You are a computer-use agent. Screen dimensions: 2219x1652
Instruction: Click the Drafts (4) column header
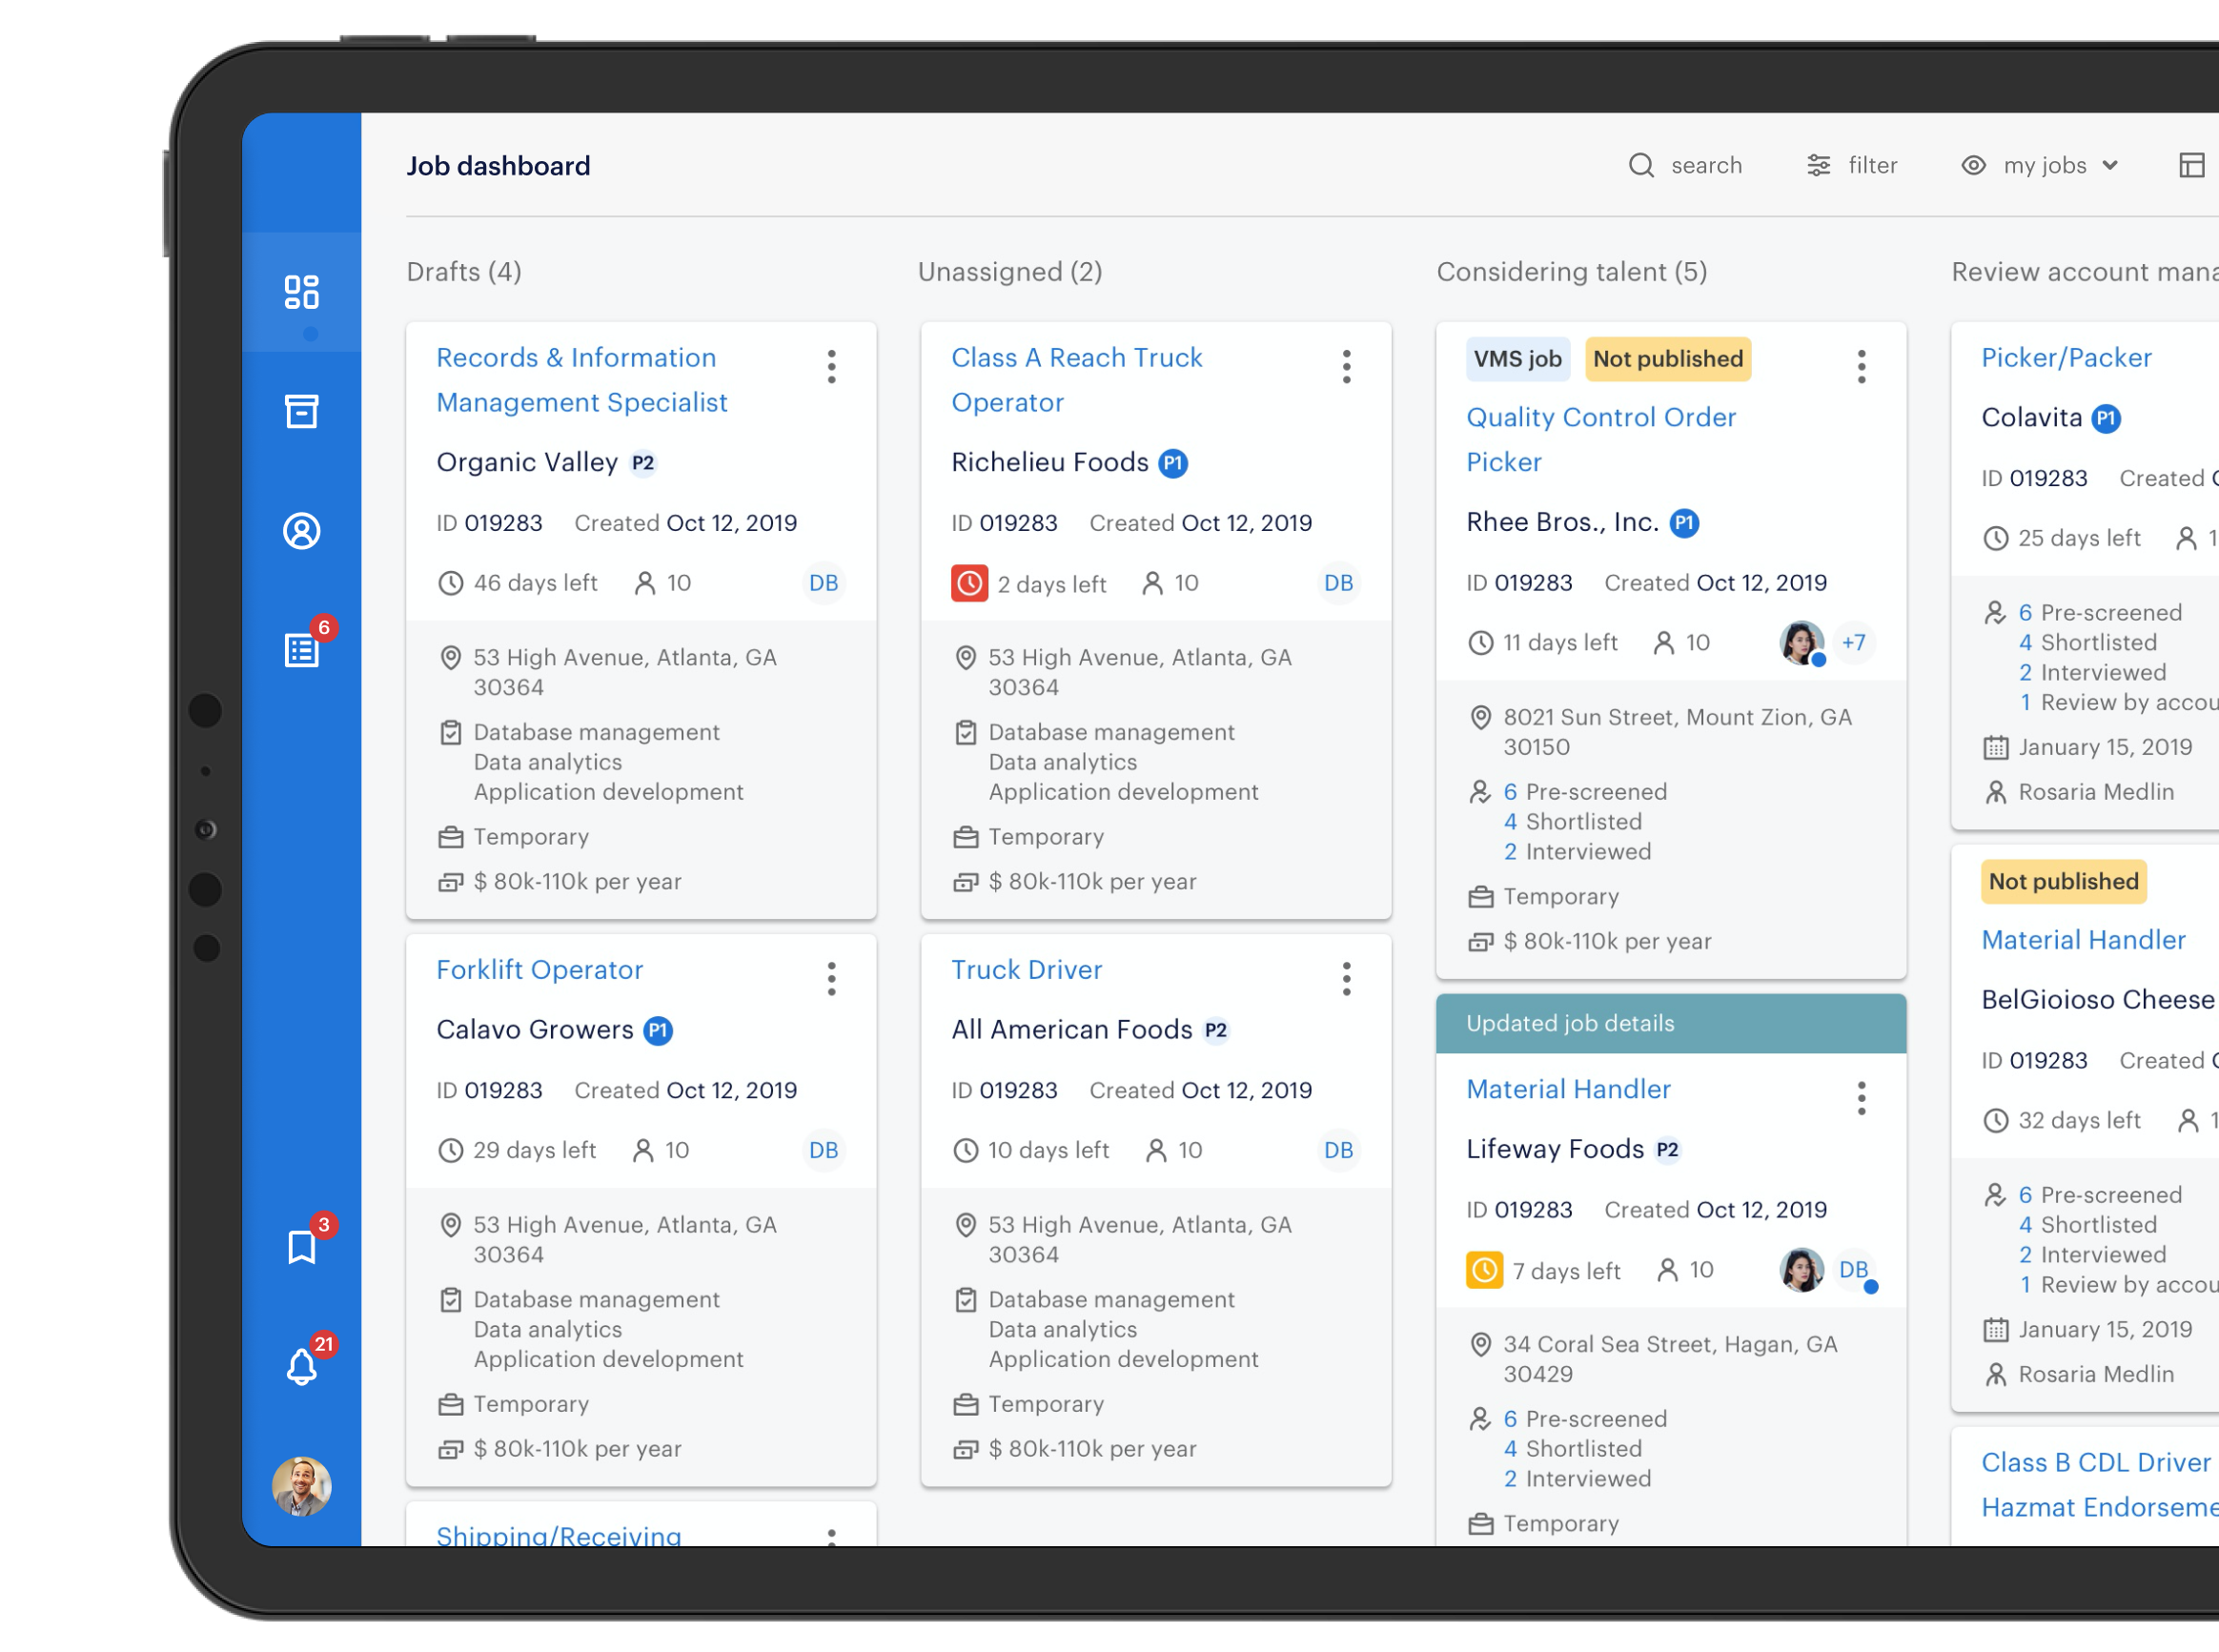[464, 272]
